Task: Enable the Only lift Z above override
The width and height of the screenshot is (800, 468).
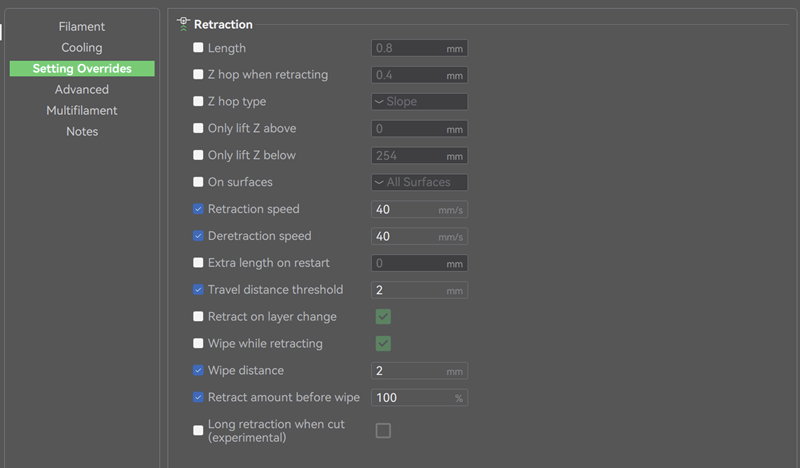Action: click(x=198, y=129)
